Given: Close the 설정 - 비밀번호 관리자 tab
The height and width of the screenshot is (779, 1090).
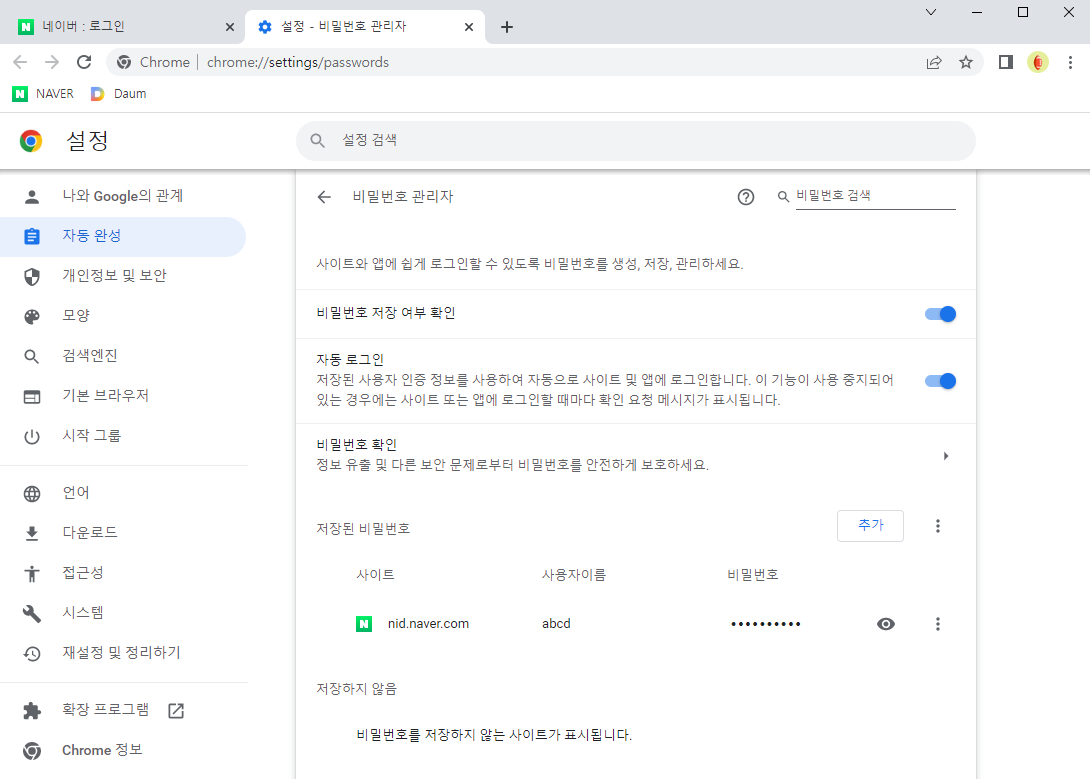Looking at the screenshot, I should (469, 27).
